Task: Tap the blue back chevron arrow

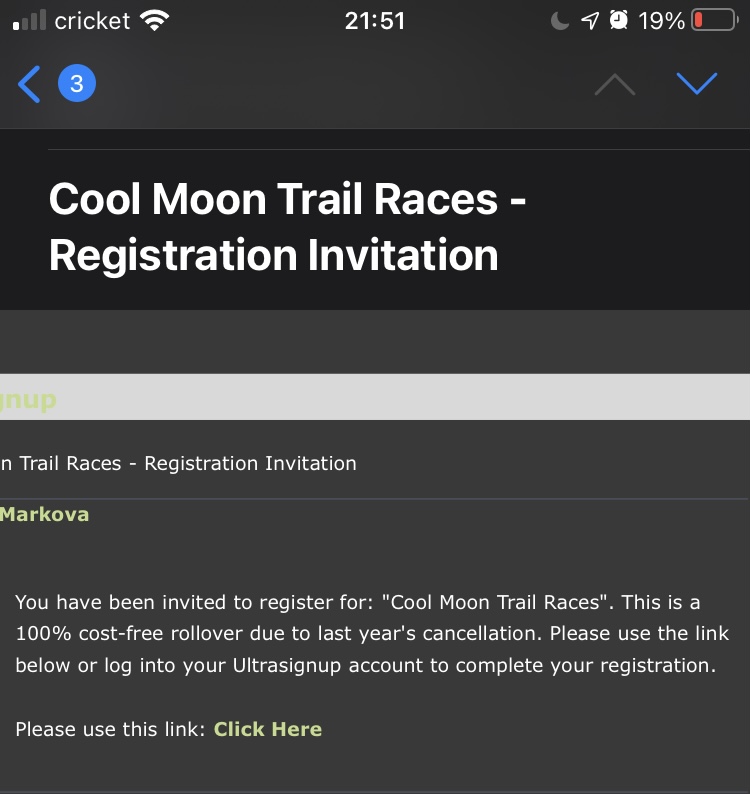Action: point(30,85)
